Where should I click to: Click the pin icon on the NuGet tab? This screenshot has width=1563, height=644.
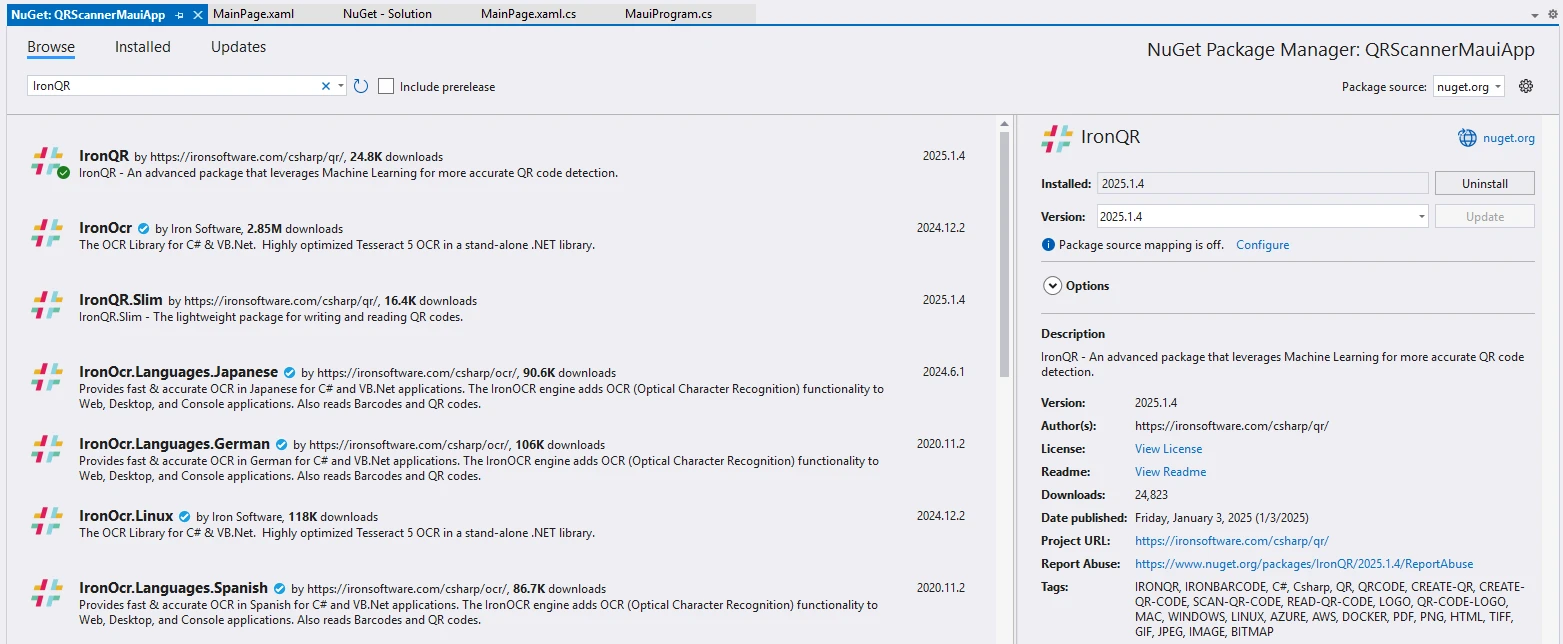coord(179,15)
